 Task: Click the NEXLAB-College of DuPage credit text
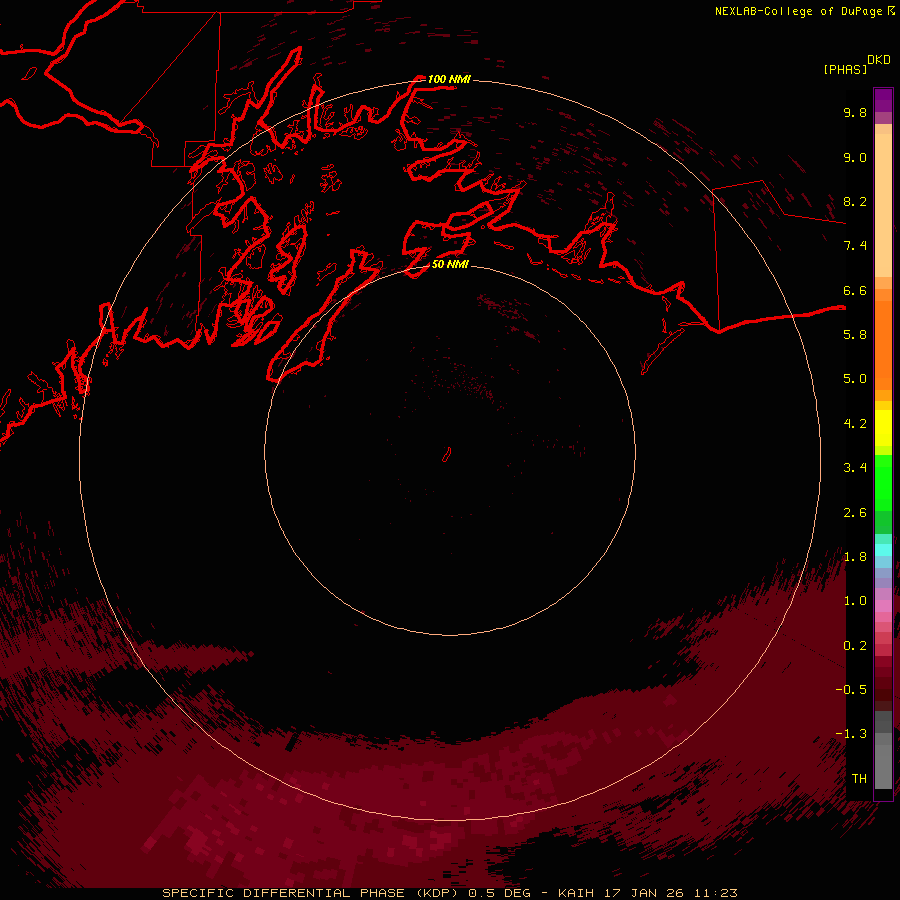coord(798,11)
